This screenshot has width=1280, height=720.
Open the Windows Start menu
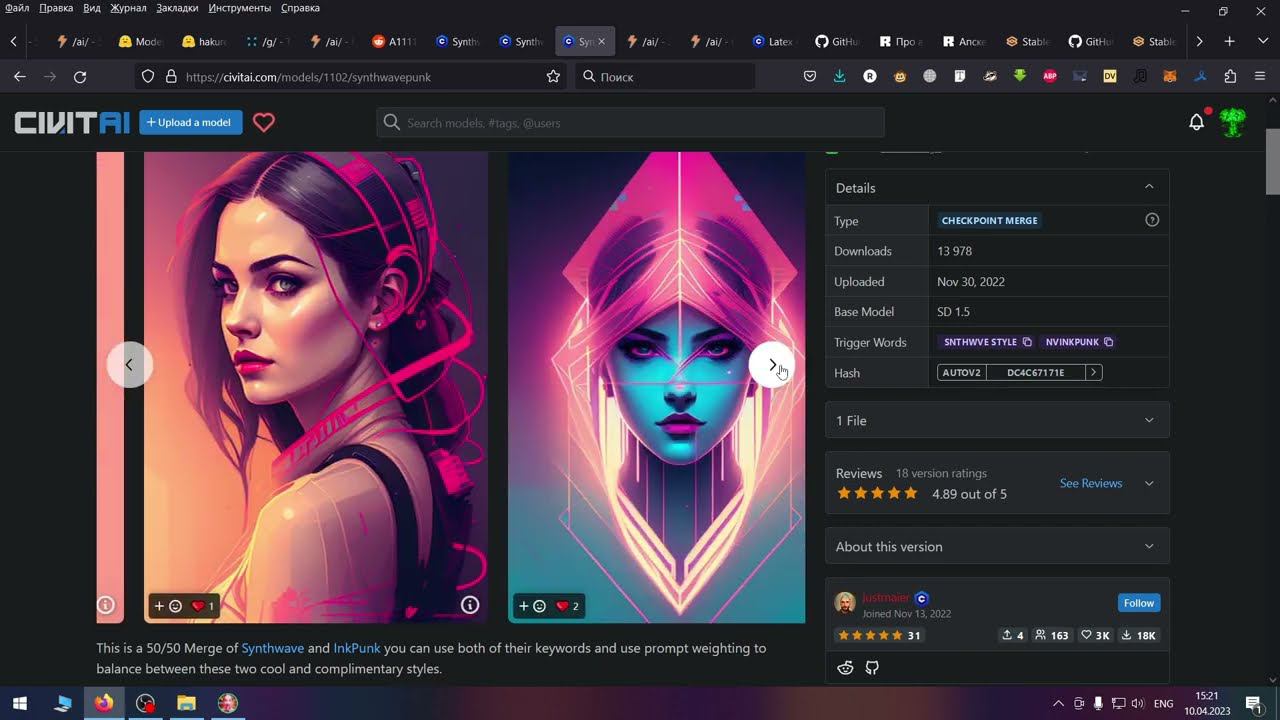click(x=20, y=703)
